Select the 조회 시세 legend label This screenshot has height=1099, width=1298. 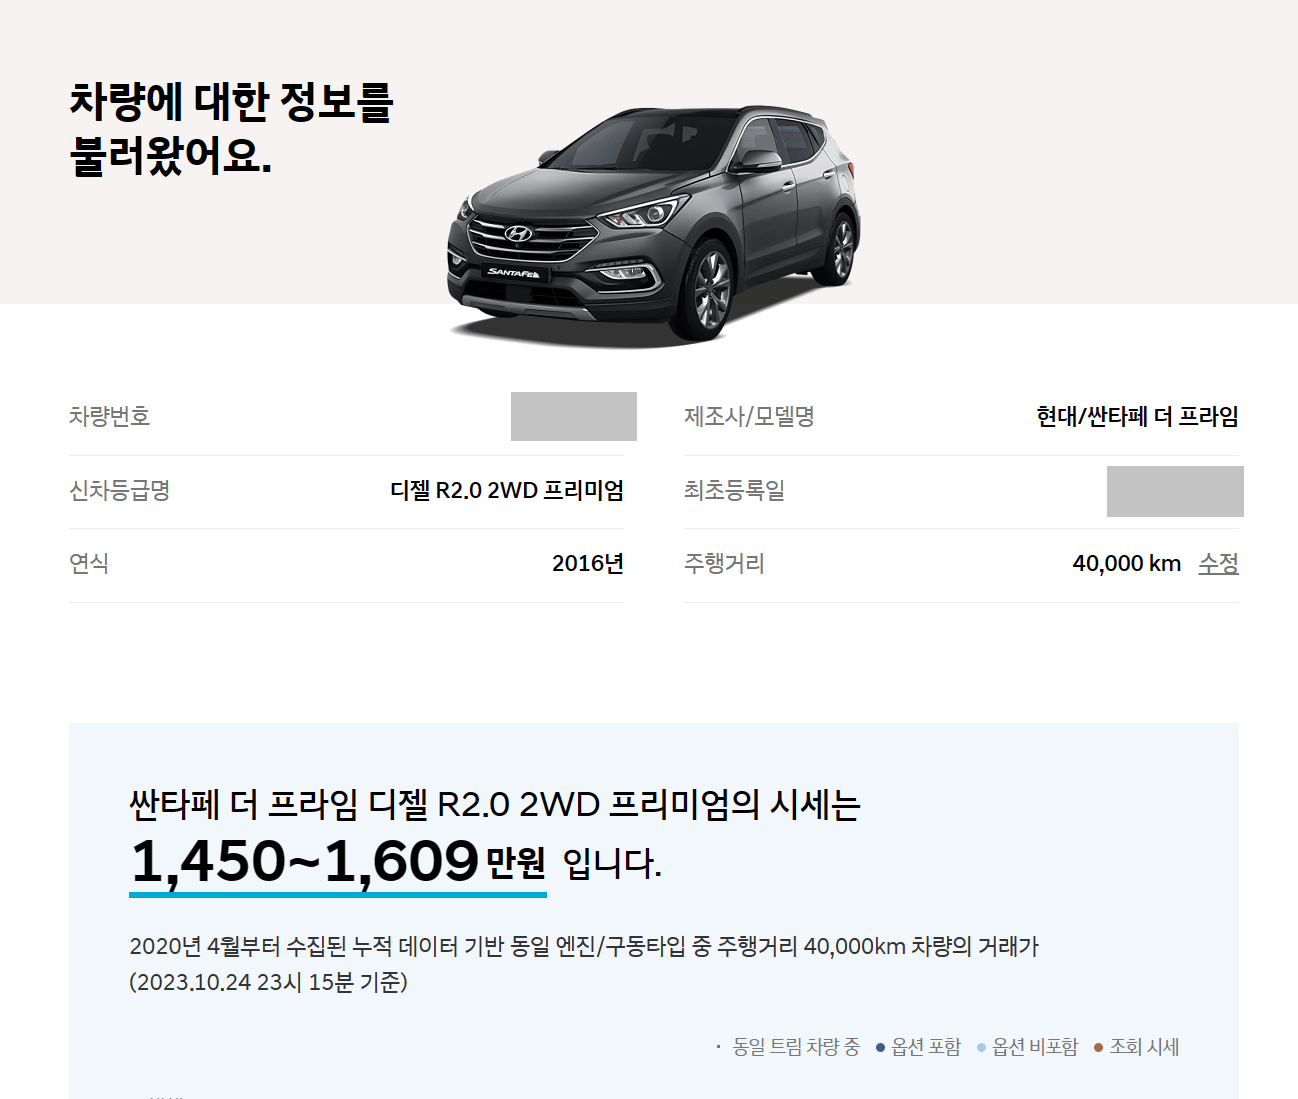tap(1144, 1047)
